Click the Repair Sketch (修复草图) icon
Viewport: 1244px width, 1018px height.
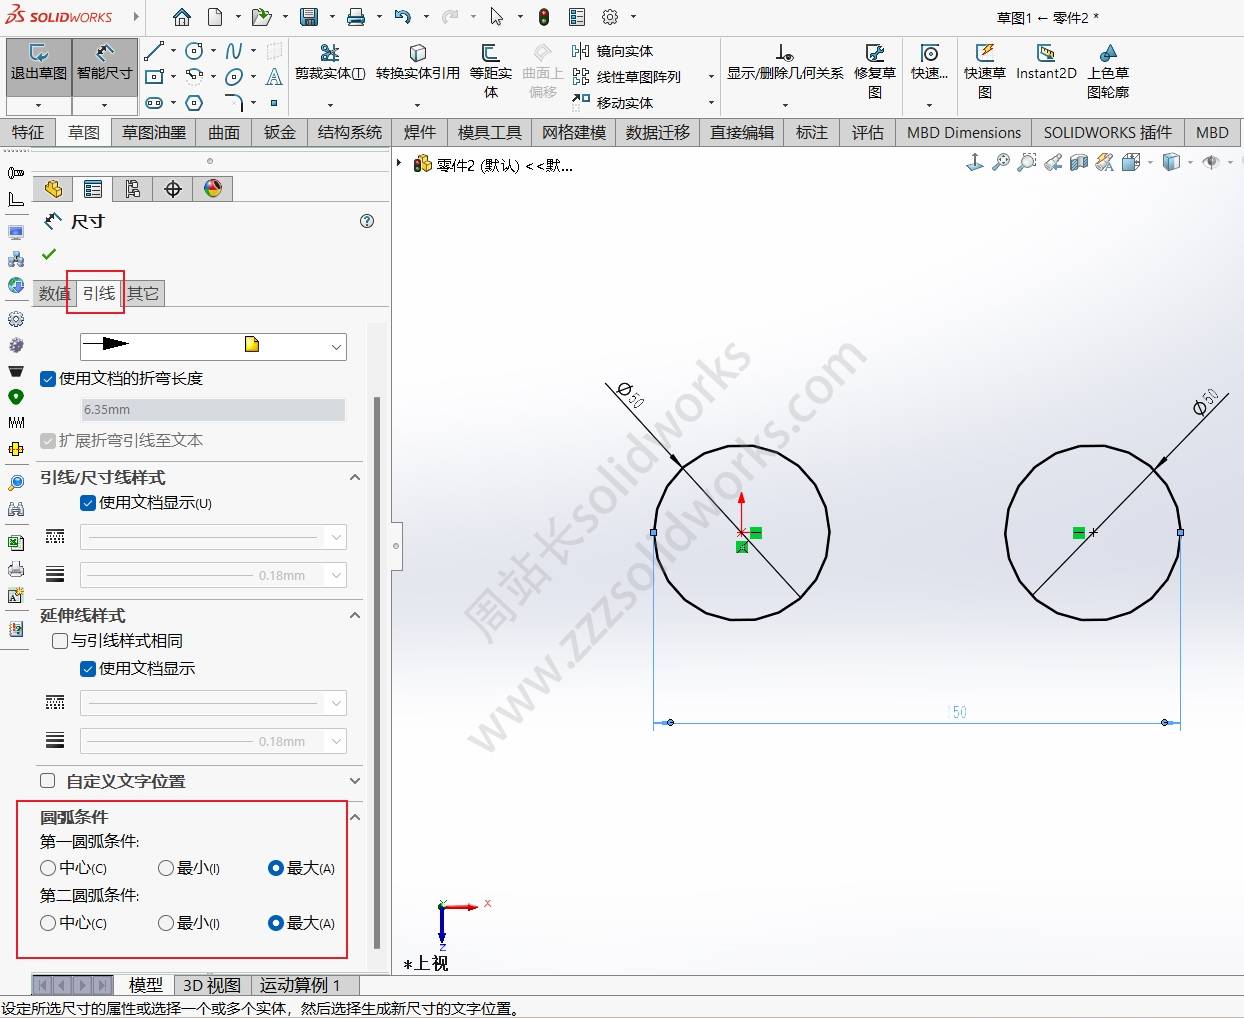(874, 63)
